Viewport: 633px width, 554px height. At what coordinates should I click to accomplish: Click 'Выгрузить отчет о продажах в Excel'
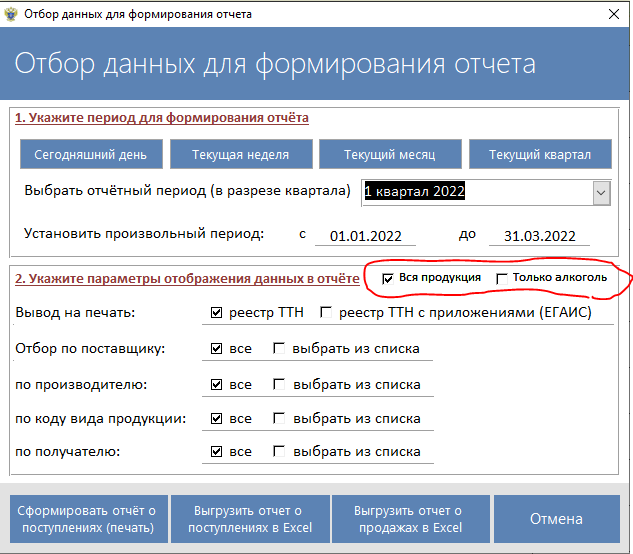click(408, 519)
